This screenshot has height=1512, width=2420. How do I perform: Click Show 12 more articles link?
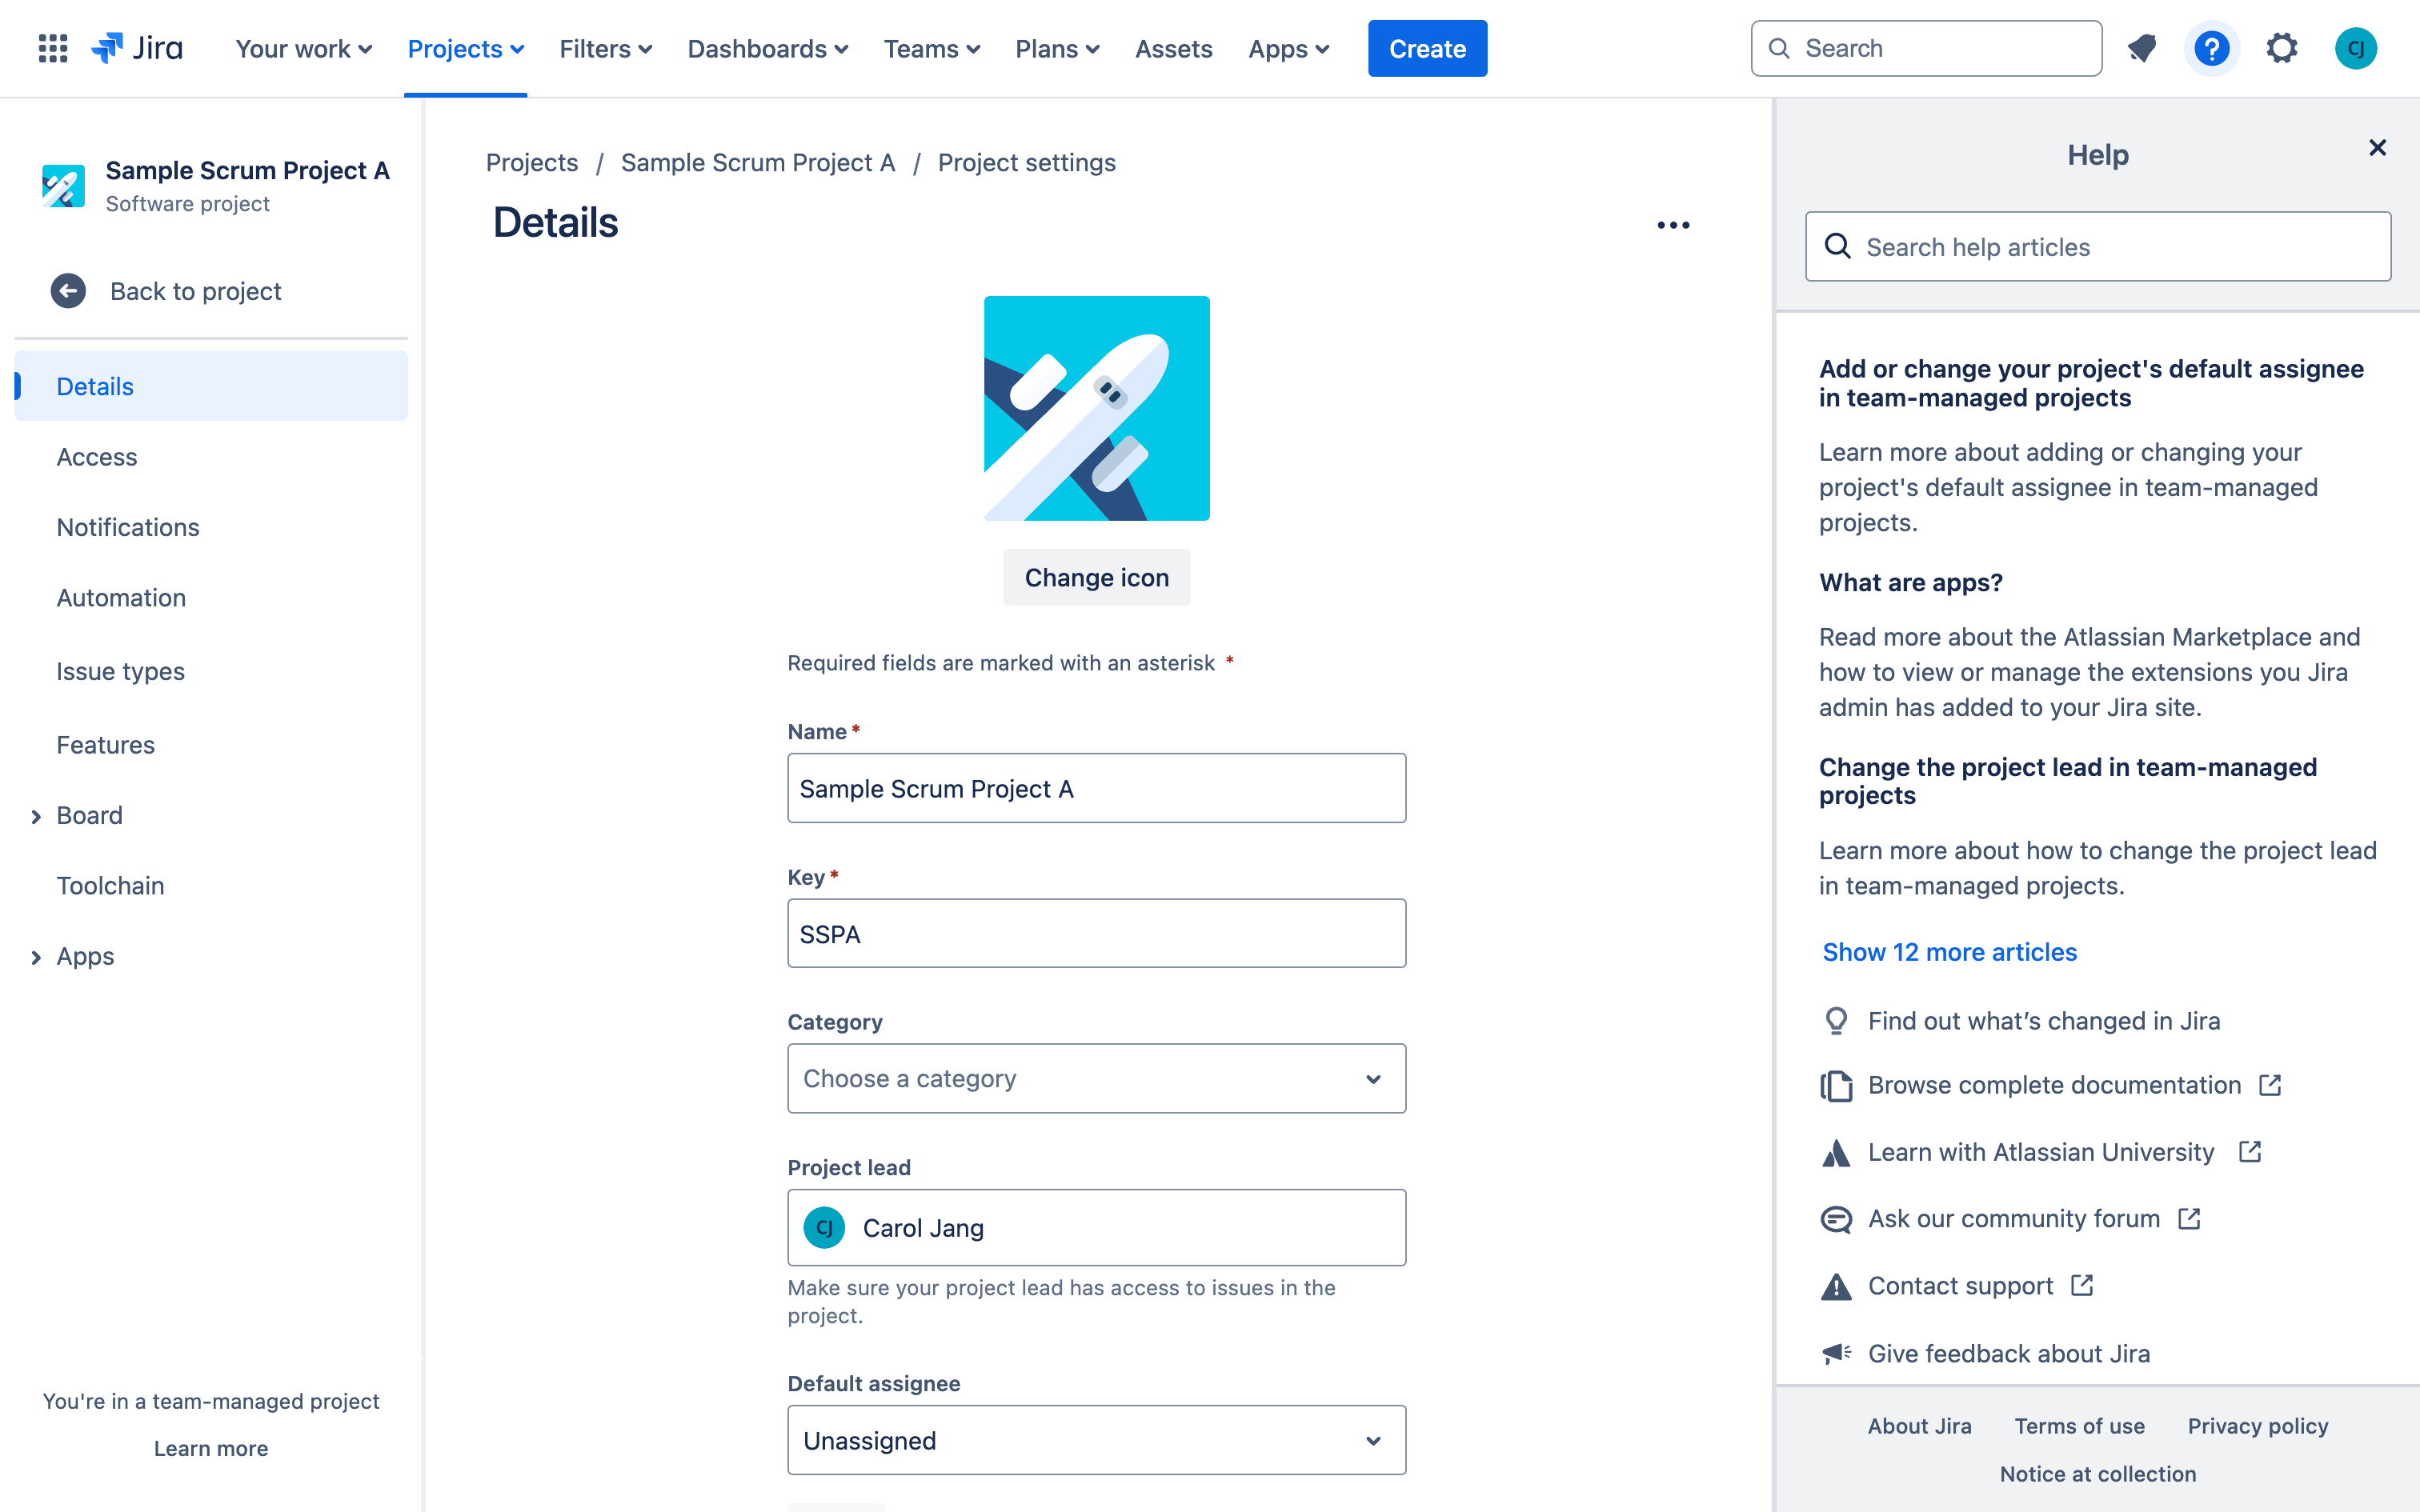pyautogui.click(x=1949, y=951)
